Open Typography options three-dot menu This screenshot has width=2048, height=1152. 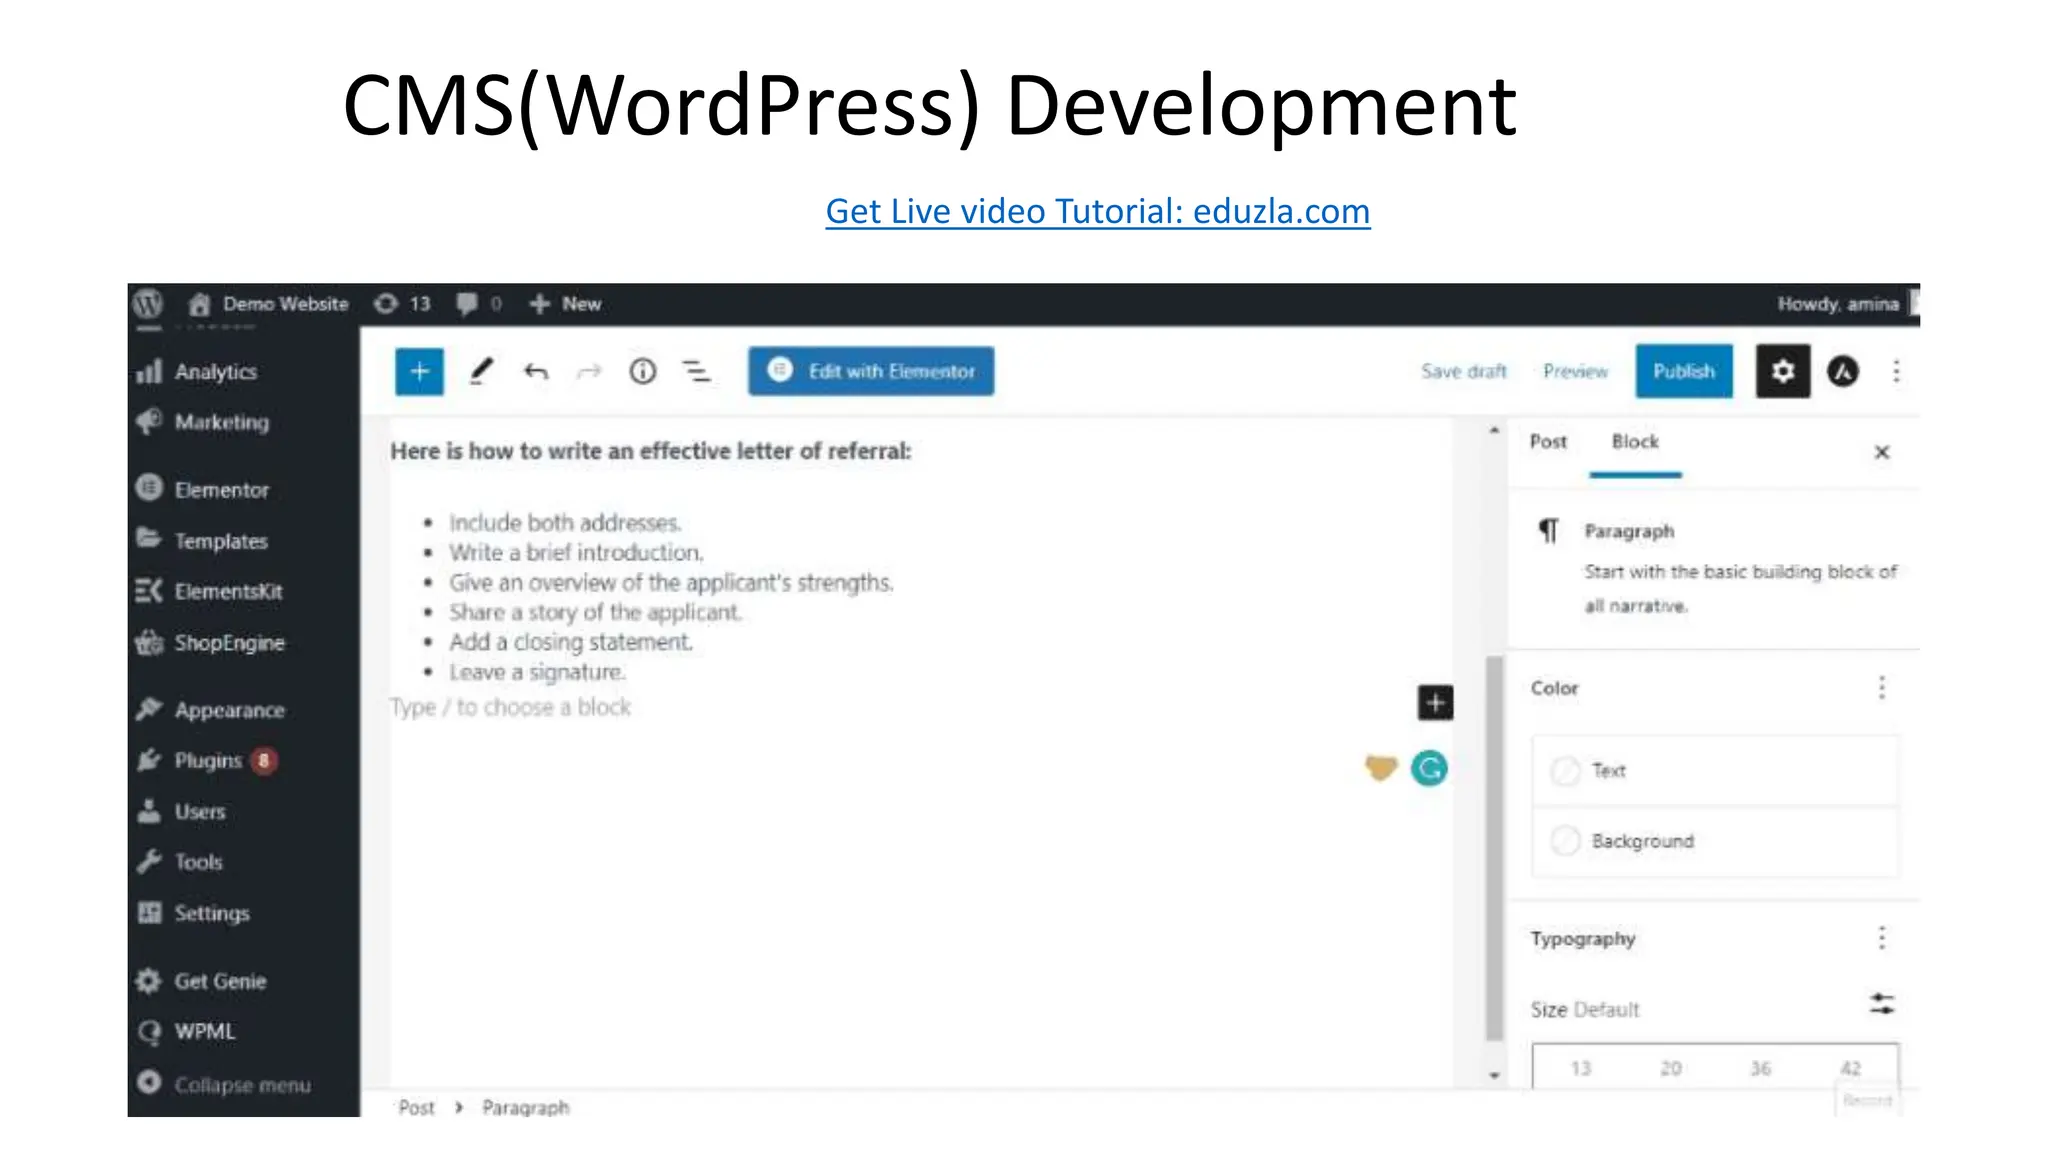tap(1882, 938)
